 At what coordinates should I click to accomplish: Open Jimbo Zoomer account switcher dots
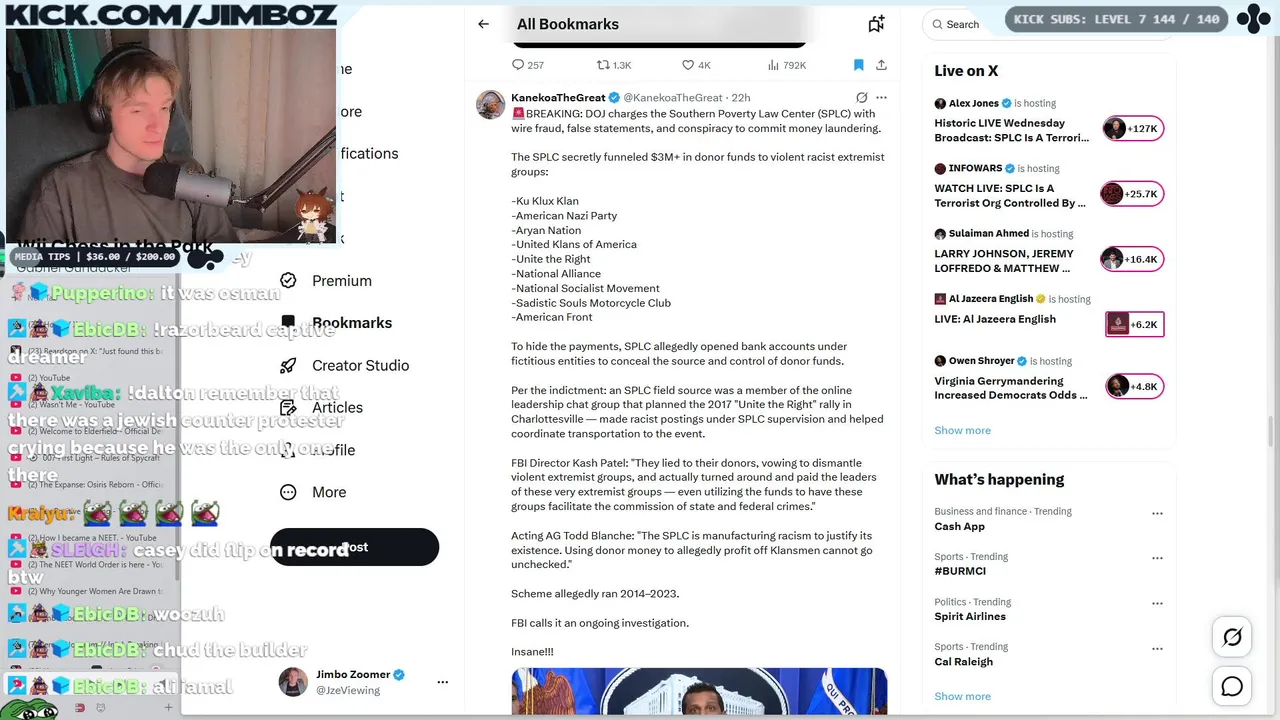click(442, 682)
